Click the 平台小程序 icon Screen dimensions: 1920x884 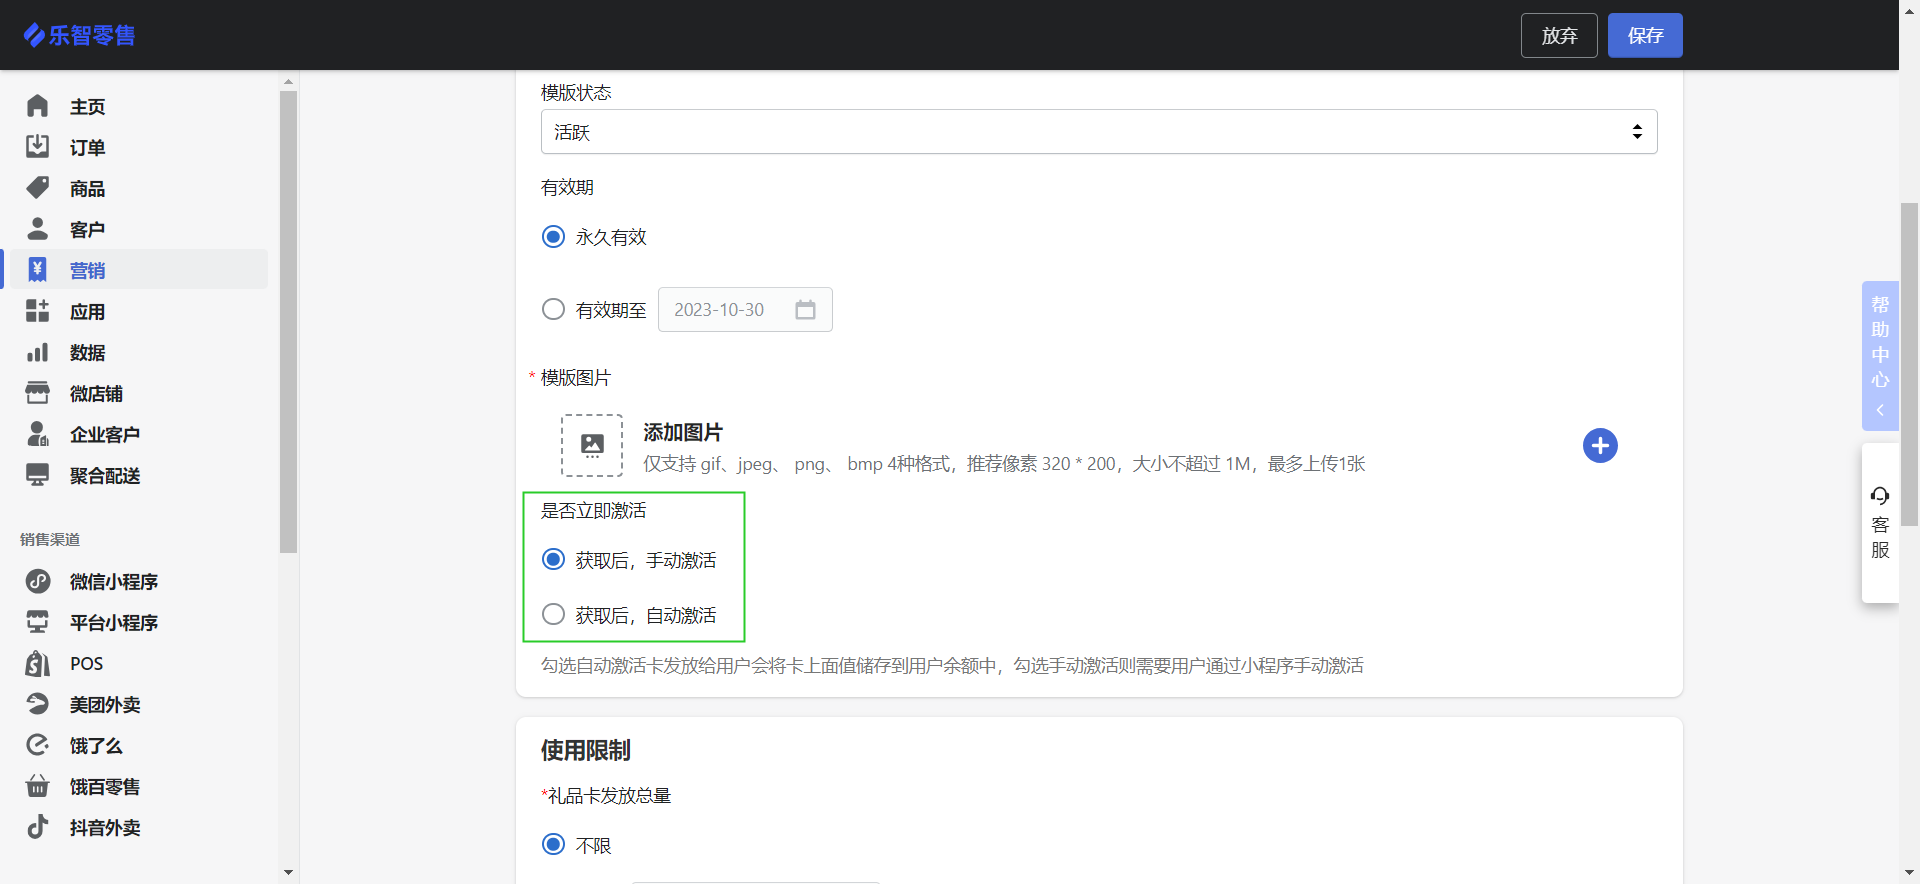(x=37, y=622)
